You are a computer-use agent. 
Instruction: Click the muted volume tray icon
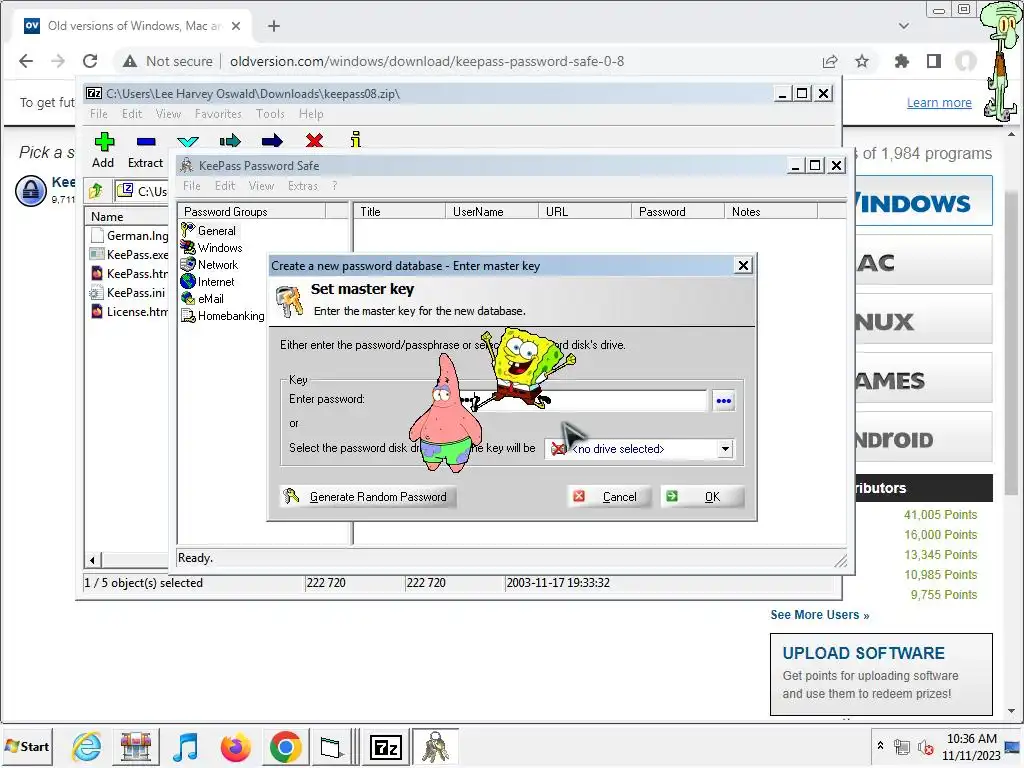[x=925, y=747]
